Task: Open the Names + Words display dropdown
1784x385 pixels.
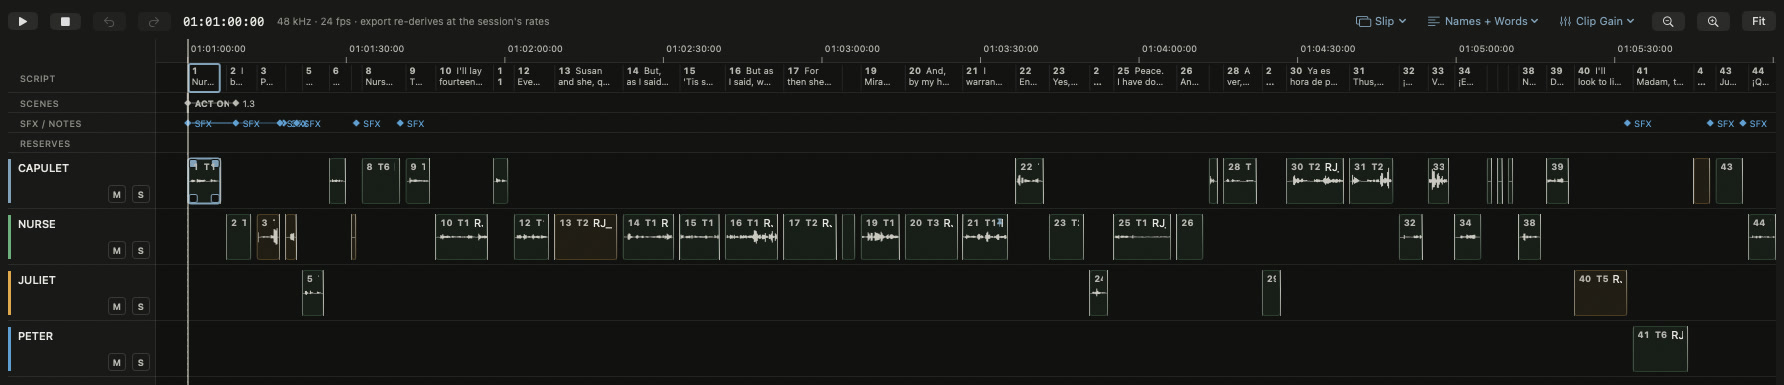Action: pos(1483,21)
